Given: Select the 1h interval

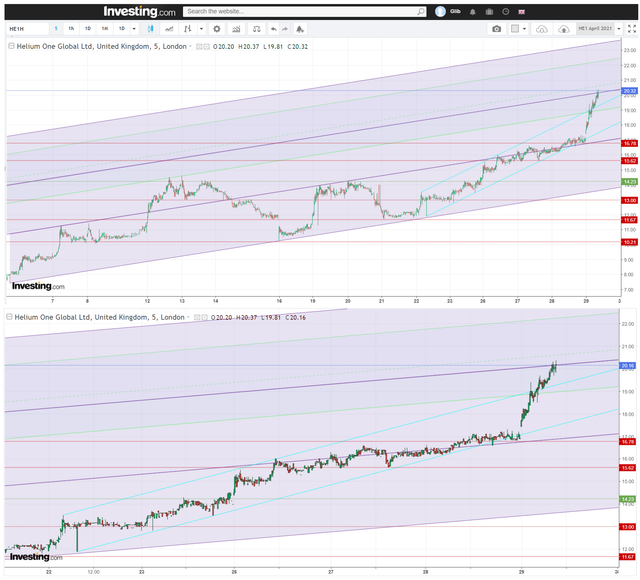Looking at the screenshot, I should pos(71,29).
